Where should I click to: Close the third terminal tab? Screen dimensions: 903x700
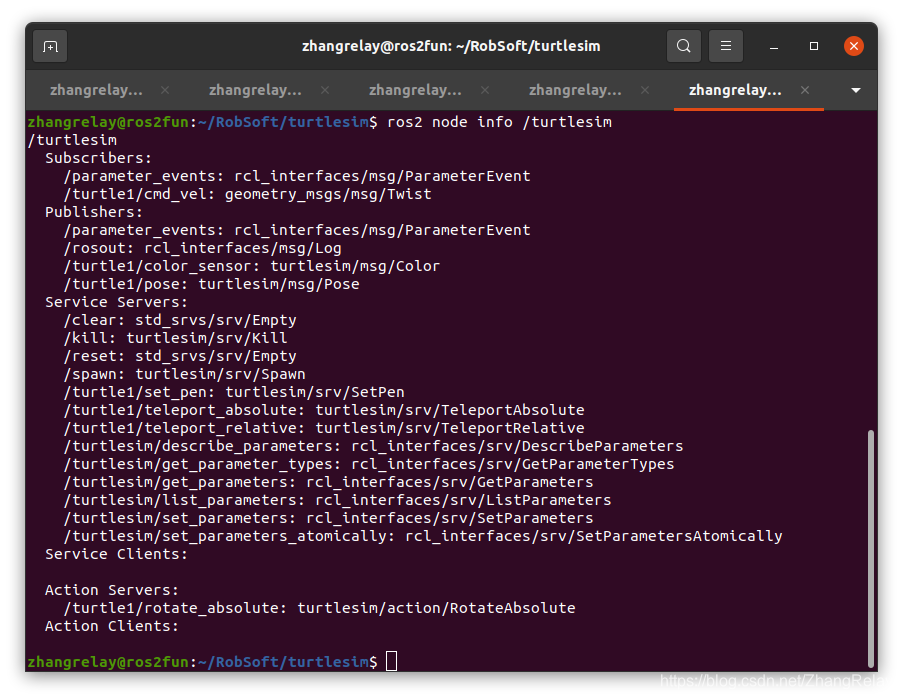tap(485, 90)
